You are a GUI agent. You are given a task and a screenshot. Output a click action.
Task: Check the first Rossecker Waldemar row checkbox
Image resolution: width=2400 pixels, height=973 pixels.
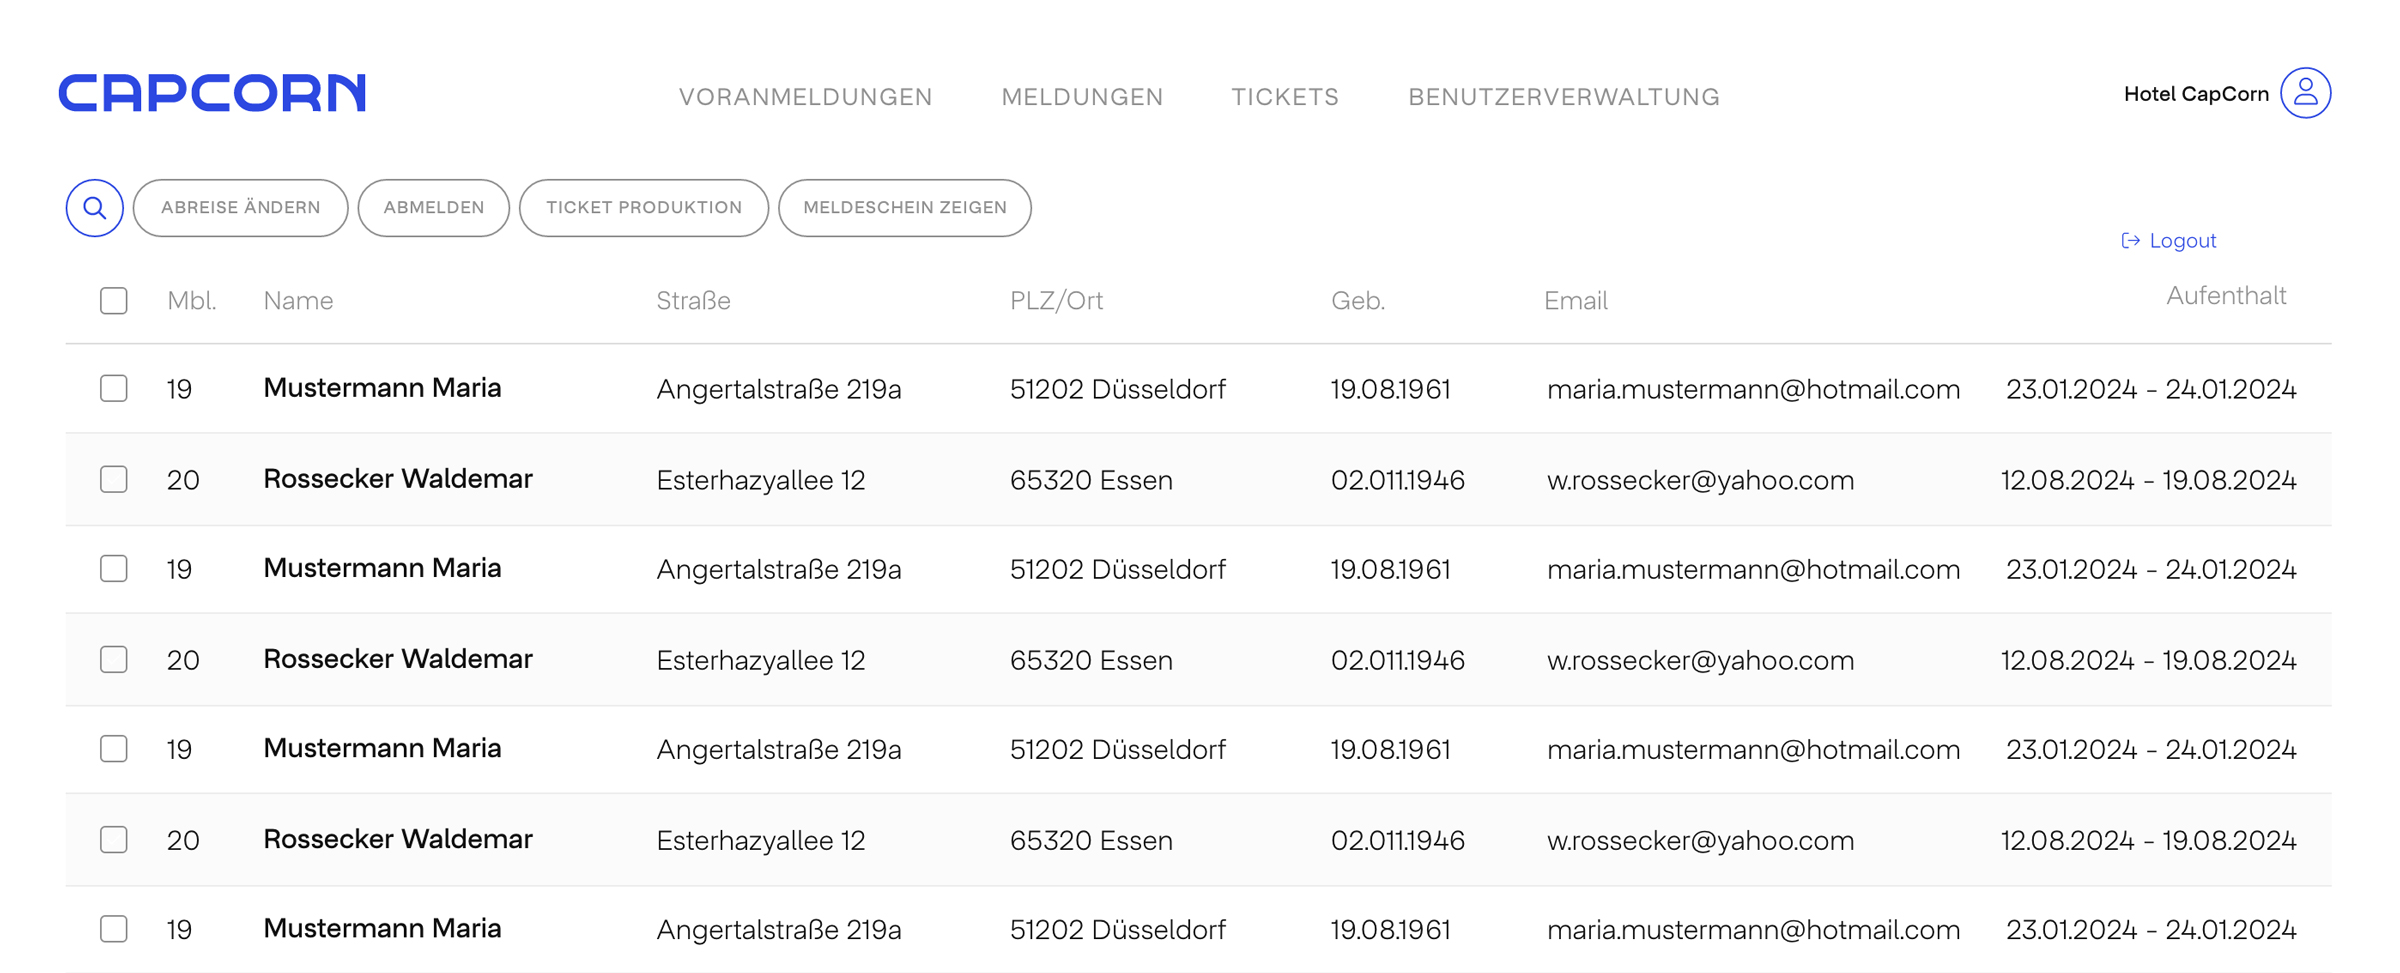(114, 479)
